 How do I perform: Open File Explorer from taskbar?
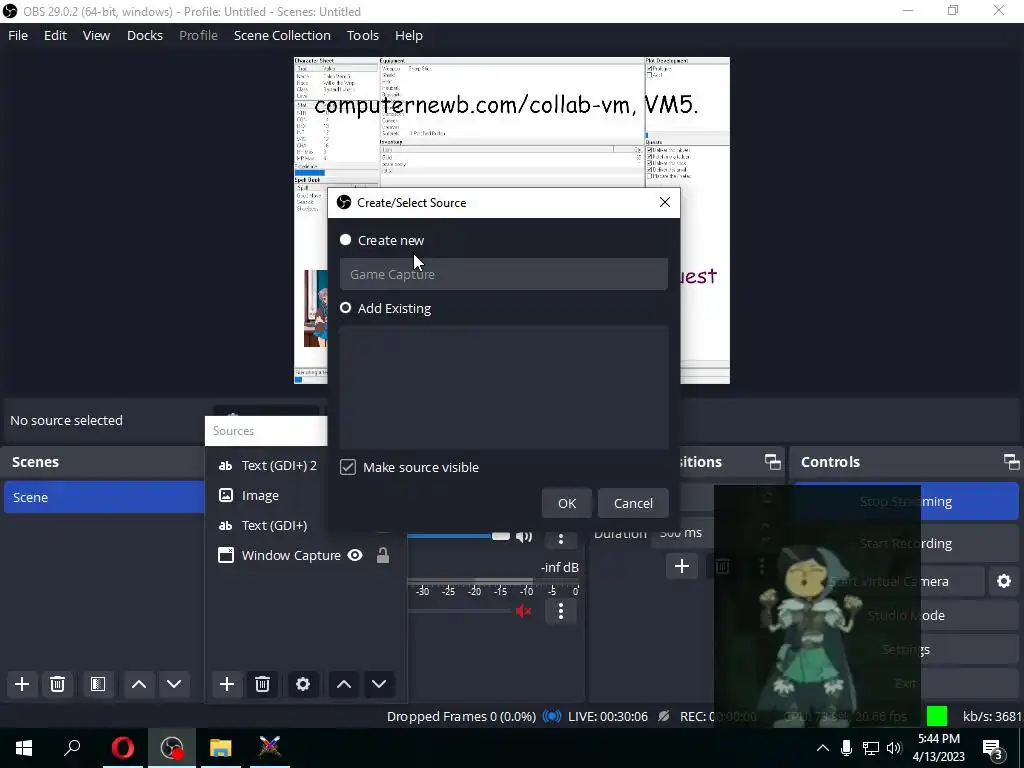pyautogui.click(x=221, y=747)
